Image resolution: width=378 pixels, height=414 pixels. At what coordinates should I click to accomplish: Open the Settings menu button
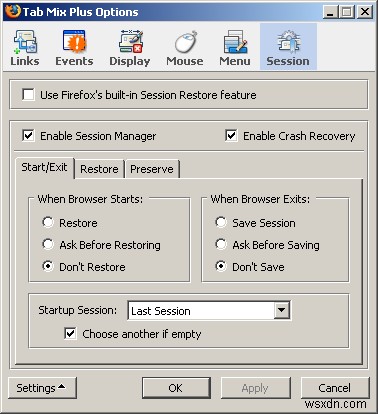coord(42,388)
